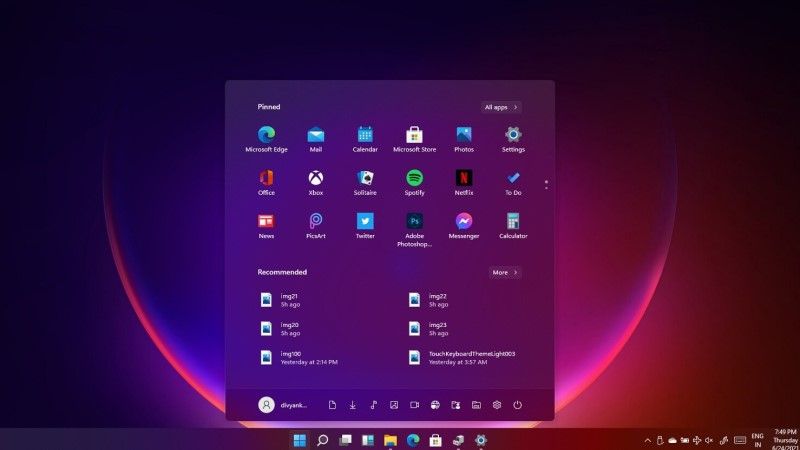
Task: Open the Personal folder shortcut in Start footer
Action: pos(456,405)
